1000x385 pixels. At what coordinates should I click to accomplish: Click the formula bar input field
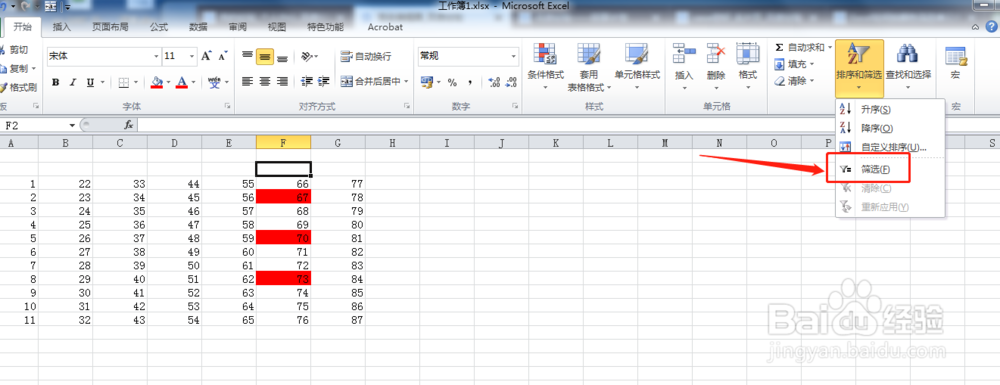[x=568, y=125]
